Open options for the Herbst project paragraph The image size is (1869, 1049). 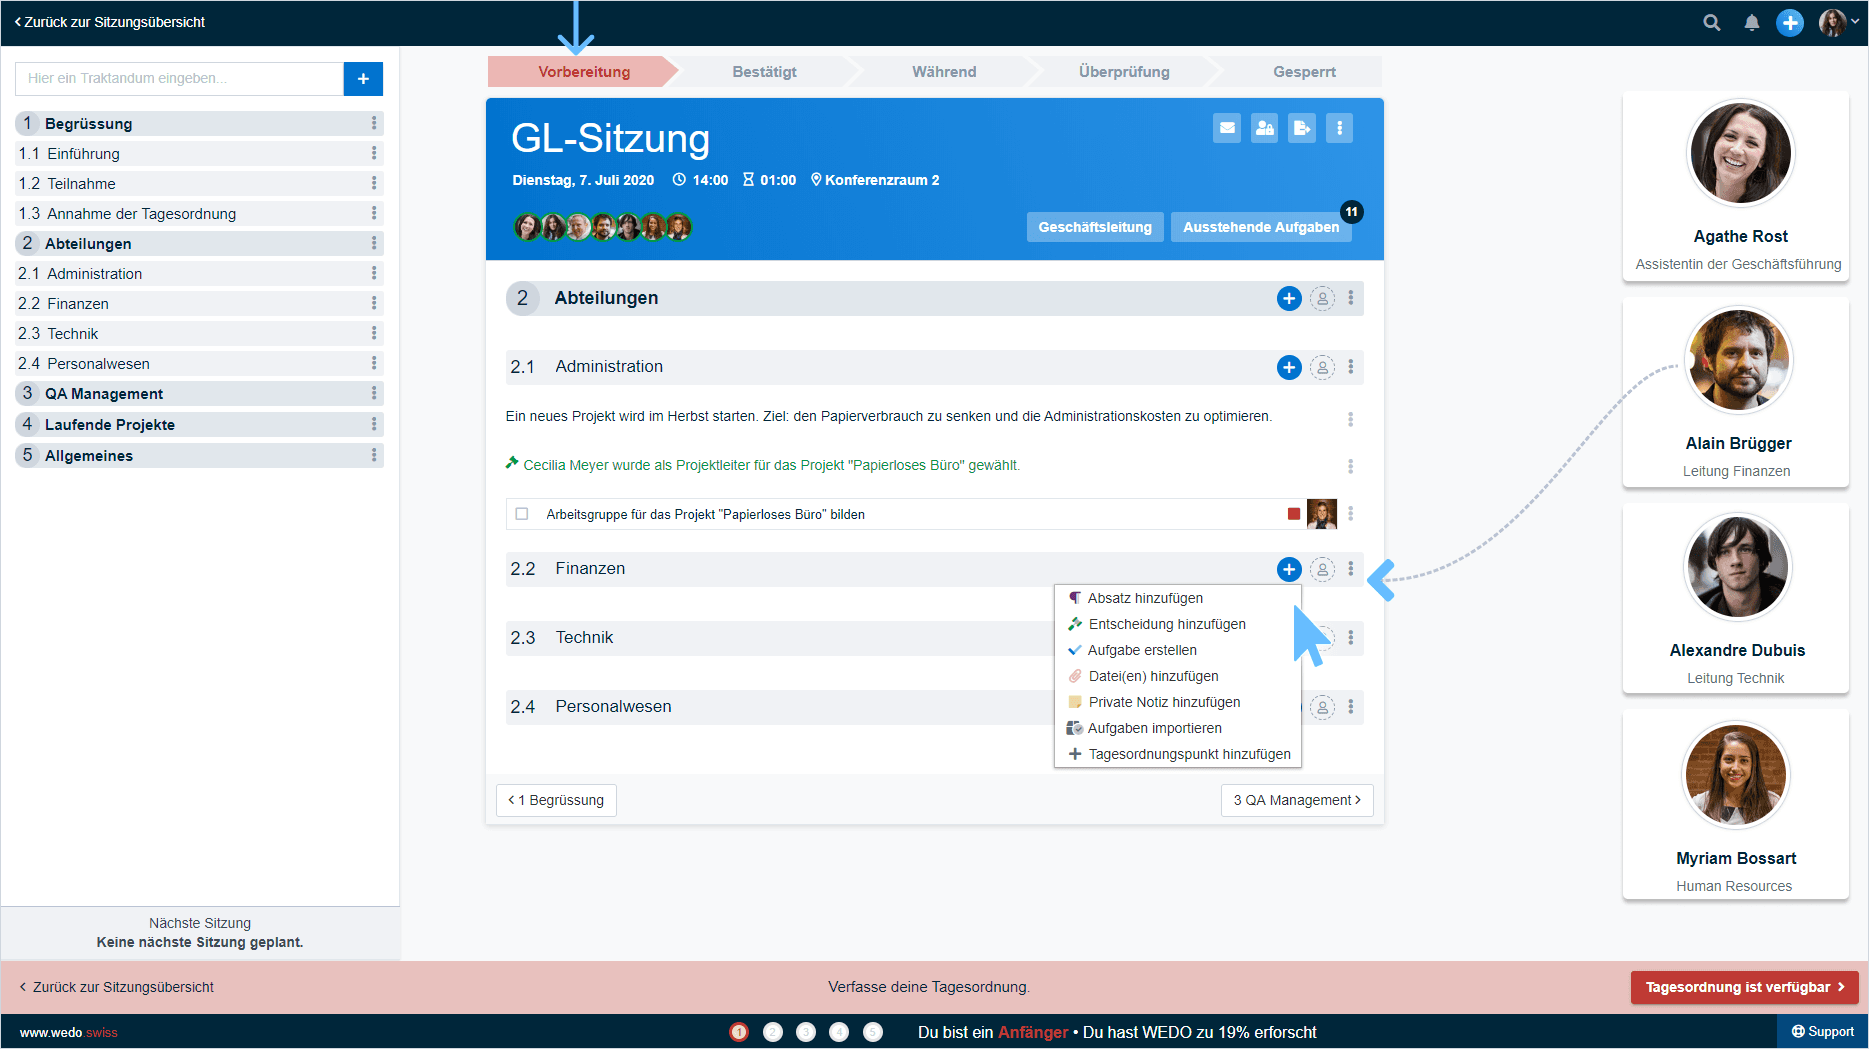click(x=1351, y=419)
